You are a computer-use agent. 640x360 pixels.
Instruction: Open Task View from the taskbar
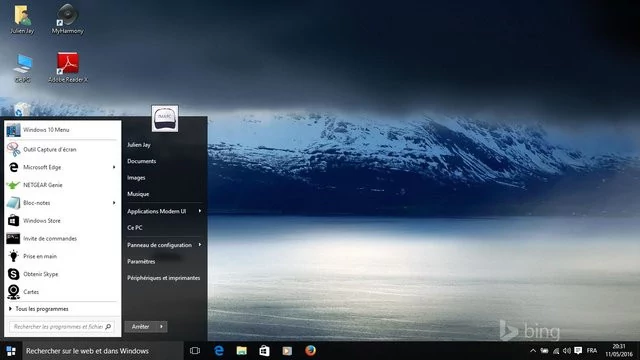tap(195, 351)
